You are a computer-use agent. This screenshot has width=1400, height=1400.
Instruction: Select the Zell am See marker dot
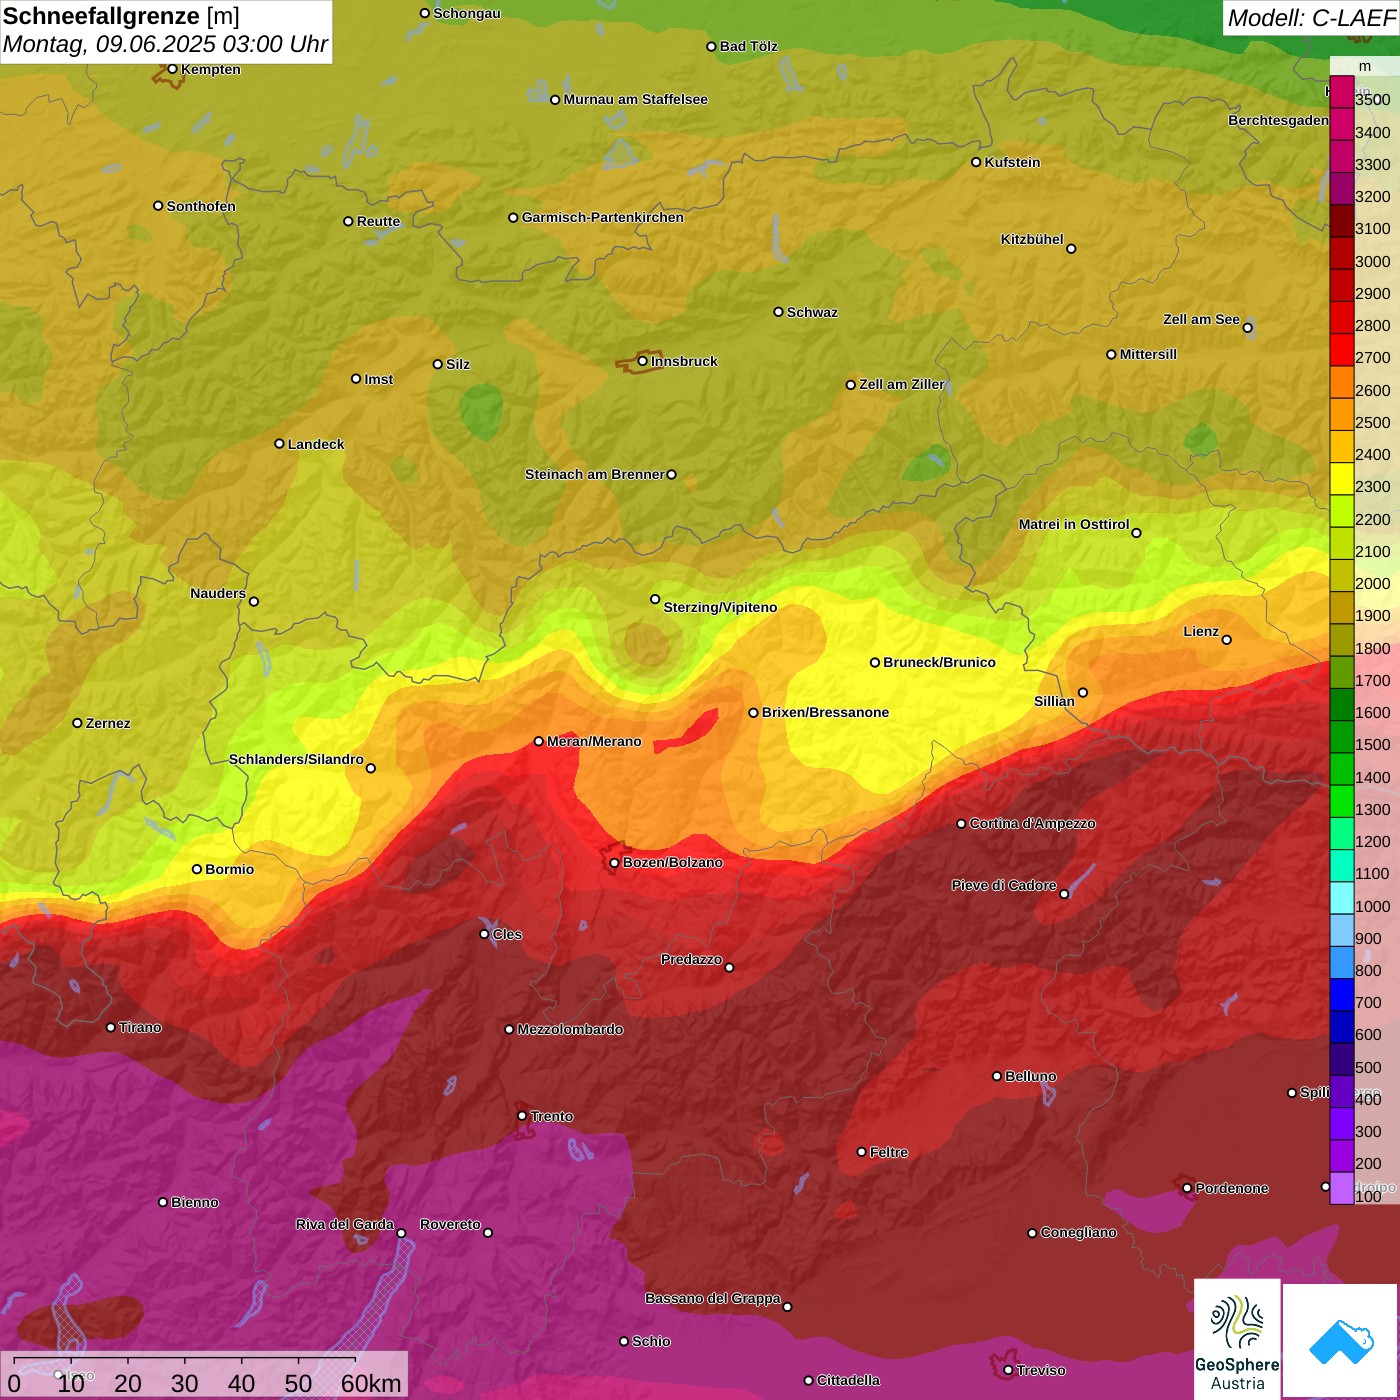1247,327
